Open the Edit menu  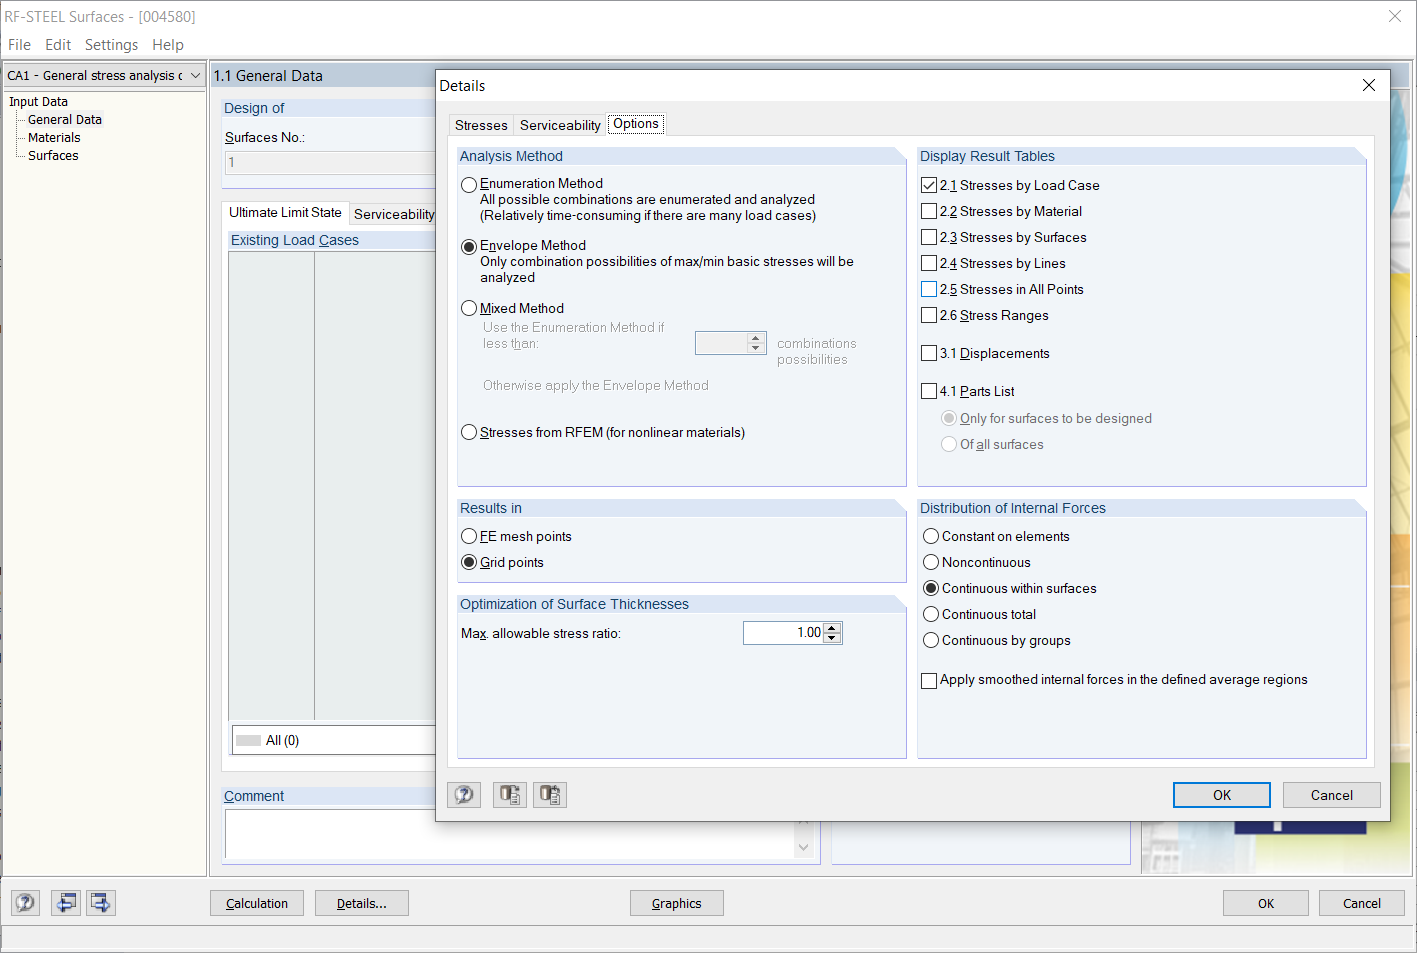click(x=58, y=44)
